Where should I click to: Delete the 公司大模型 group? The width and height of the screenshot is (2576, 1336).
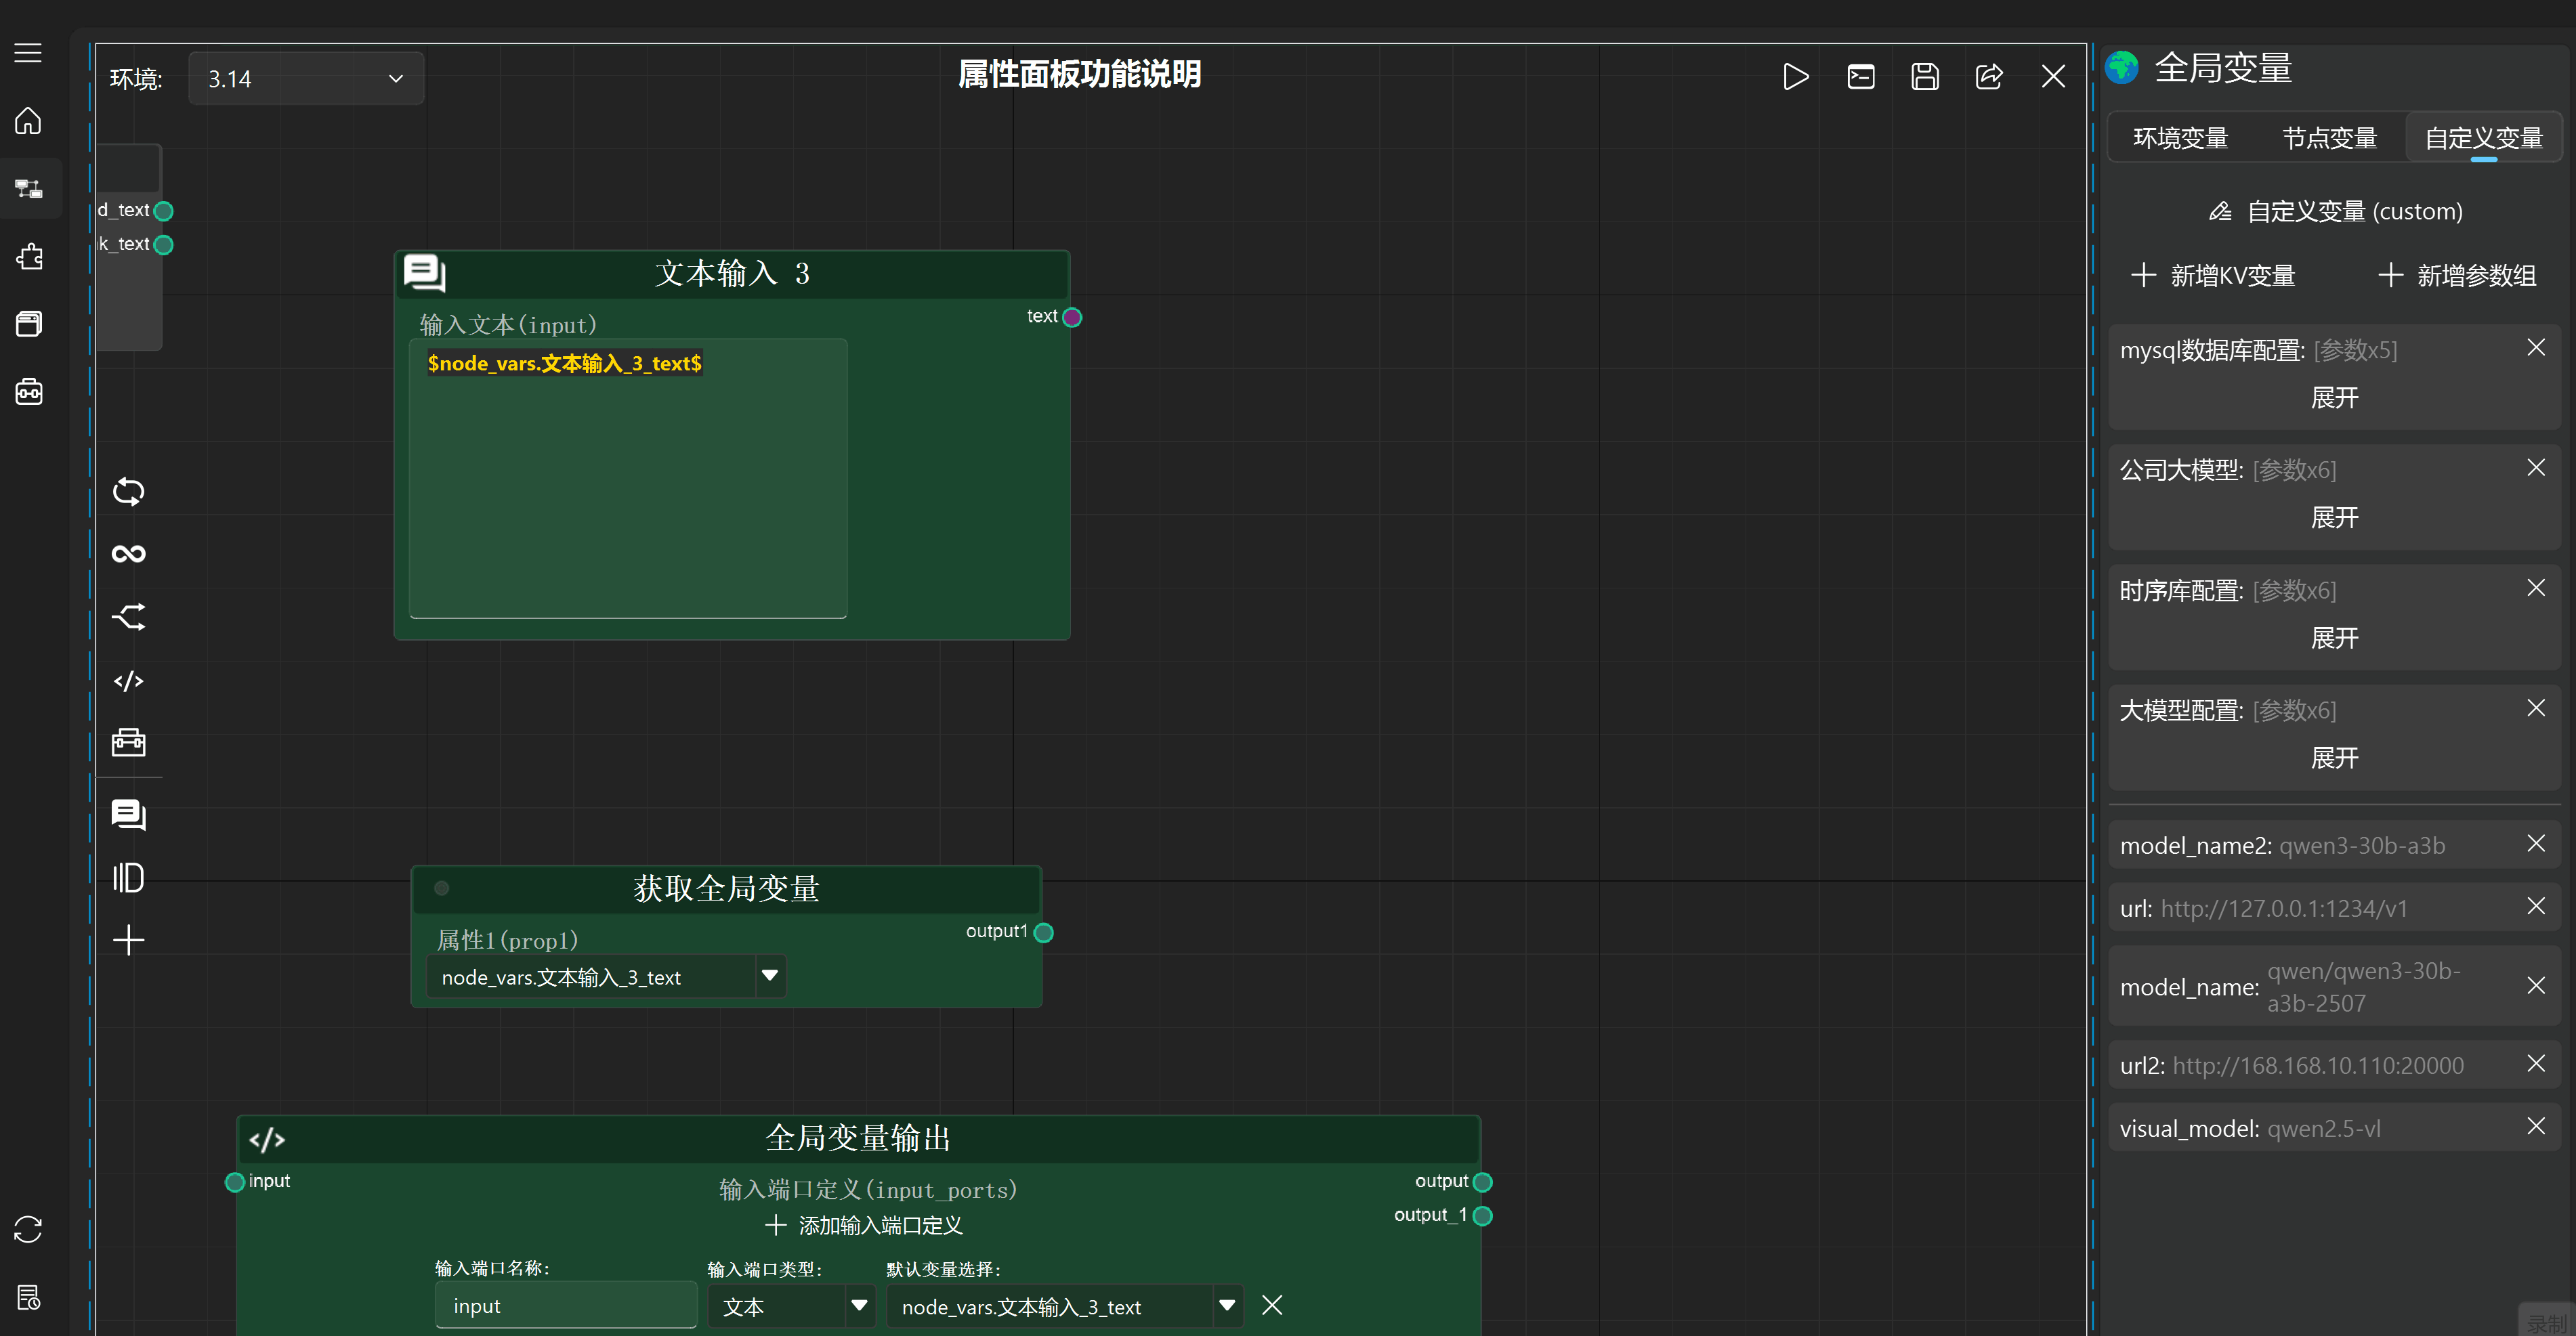coord(2536,468)
